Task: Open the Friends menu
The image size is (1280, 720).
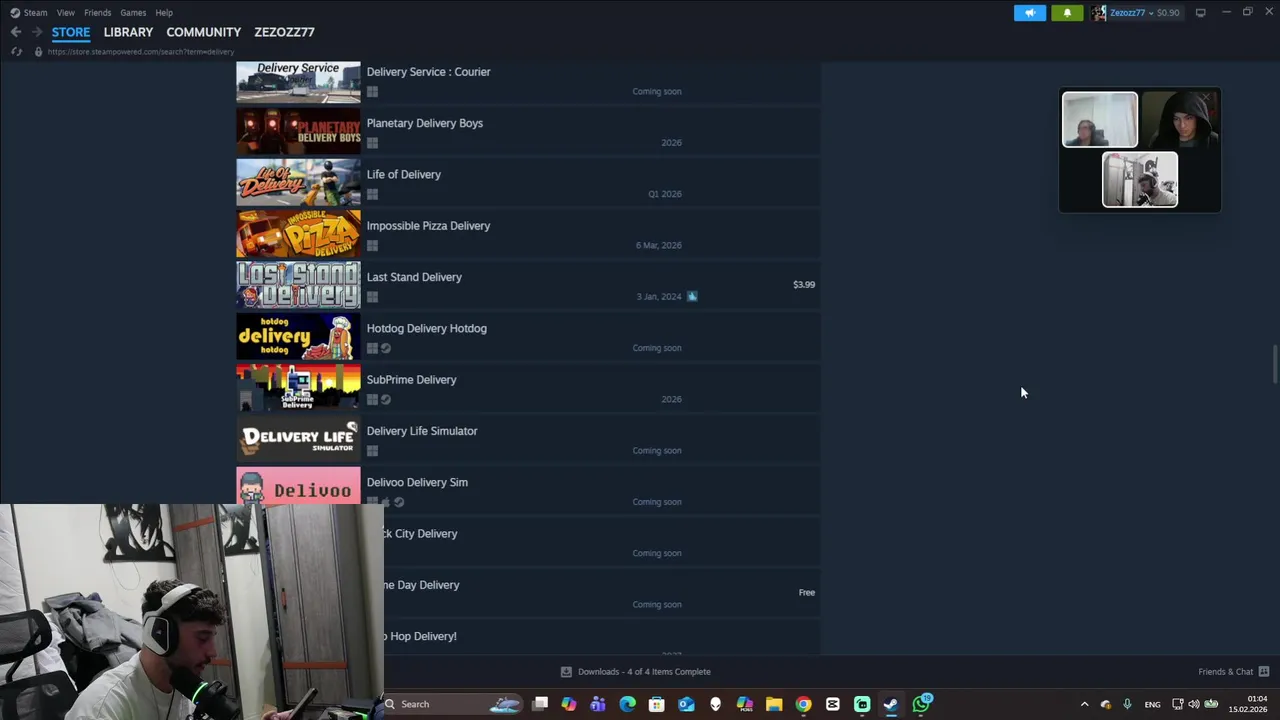Action: tap(97, 13)
